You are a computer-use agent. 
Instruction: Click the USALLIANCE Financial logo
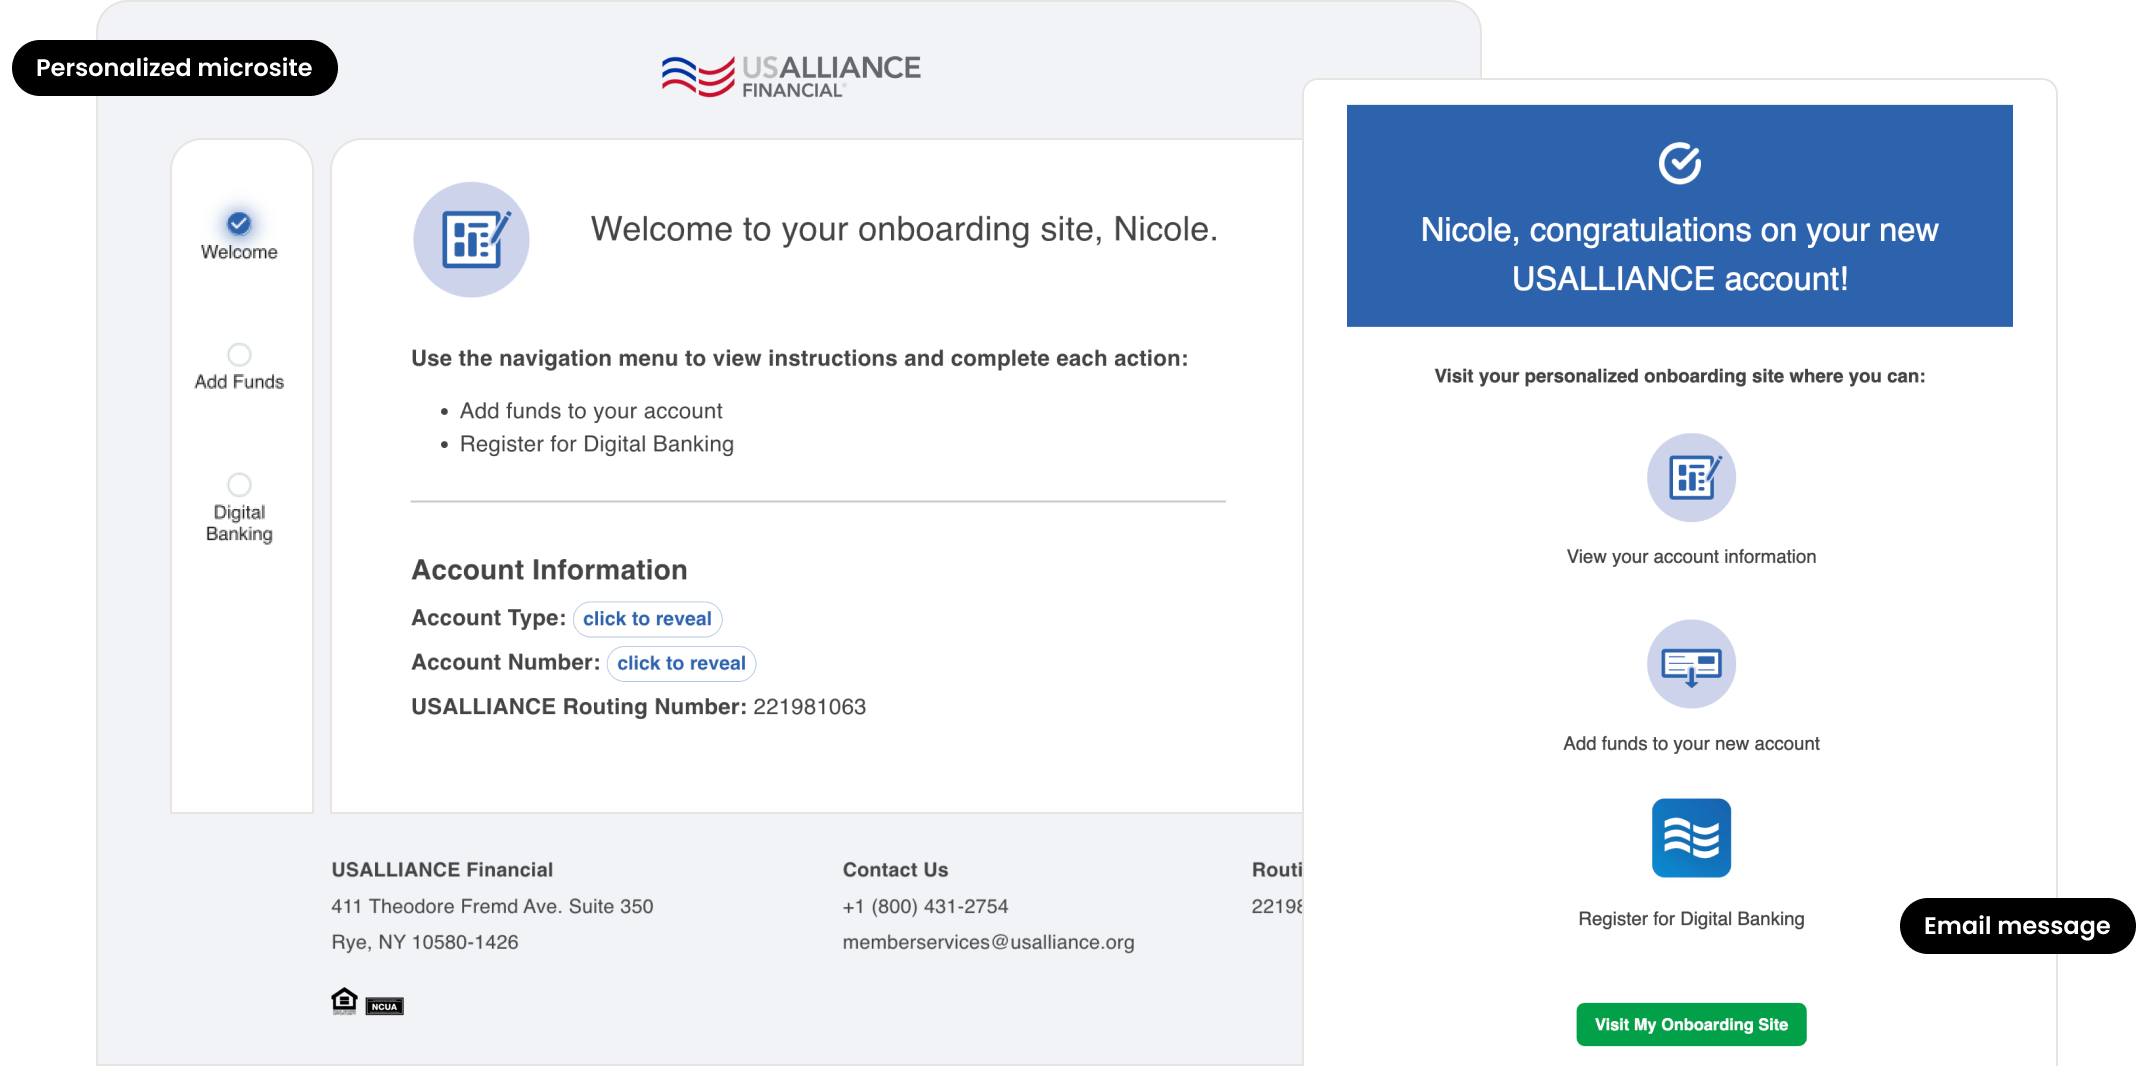tap(791, 75)
